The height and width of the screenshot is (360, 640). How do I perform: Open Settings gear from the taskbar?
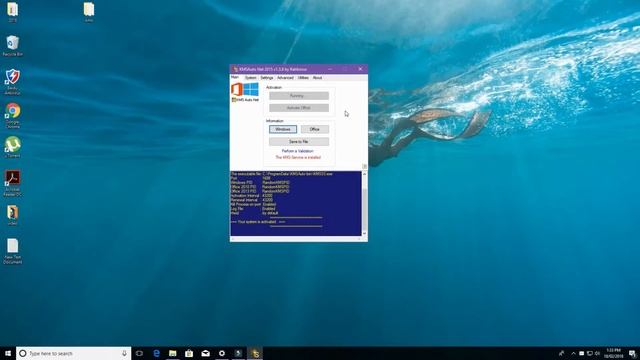pos(222,353)
